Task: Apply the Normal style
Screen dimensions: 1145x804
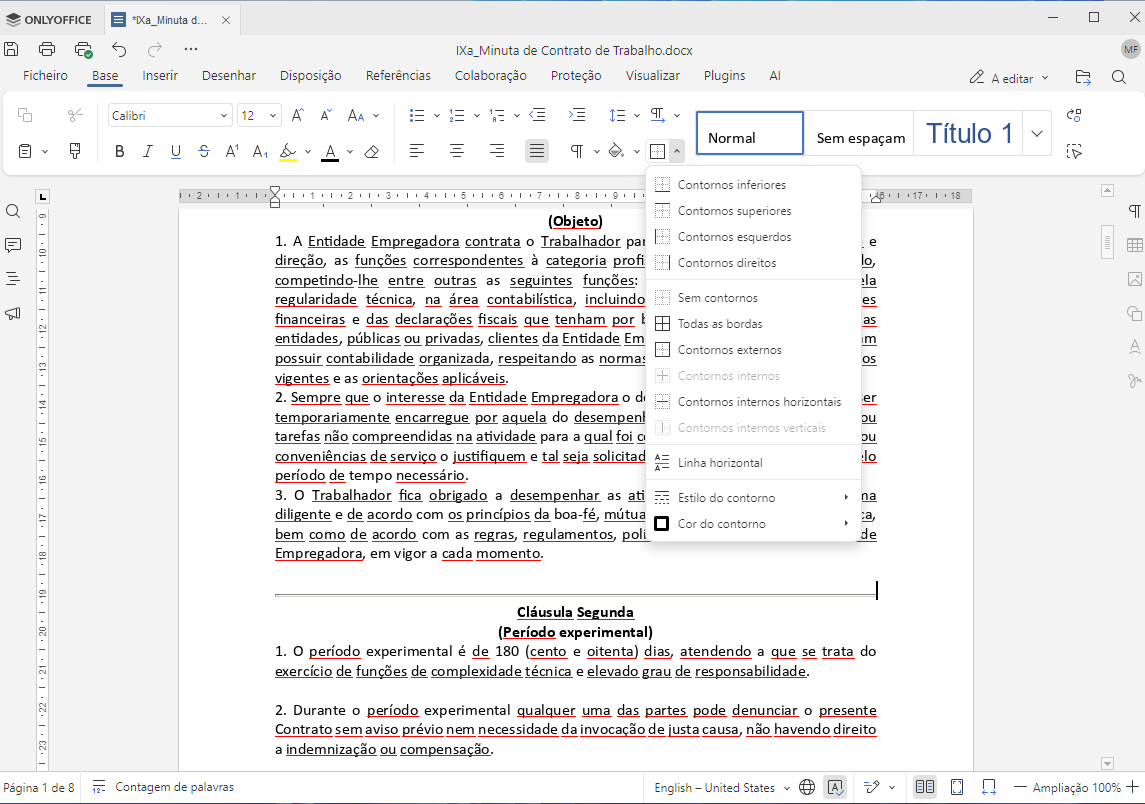Action: click(x=749, y=134)
